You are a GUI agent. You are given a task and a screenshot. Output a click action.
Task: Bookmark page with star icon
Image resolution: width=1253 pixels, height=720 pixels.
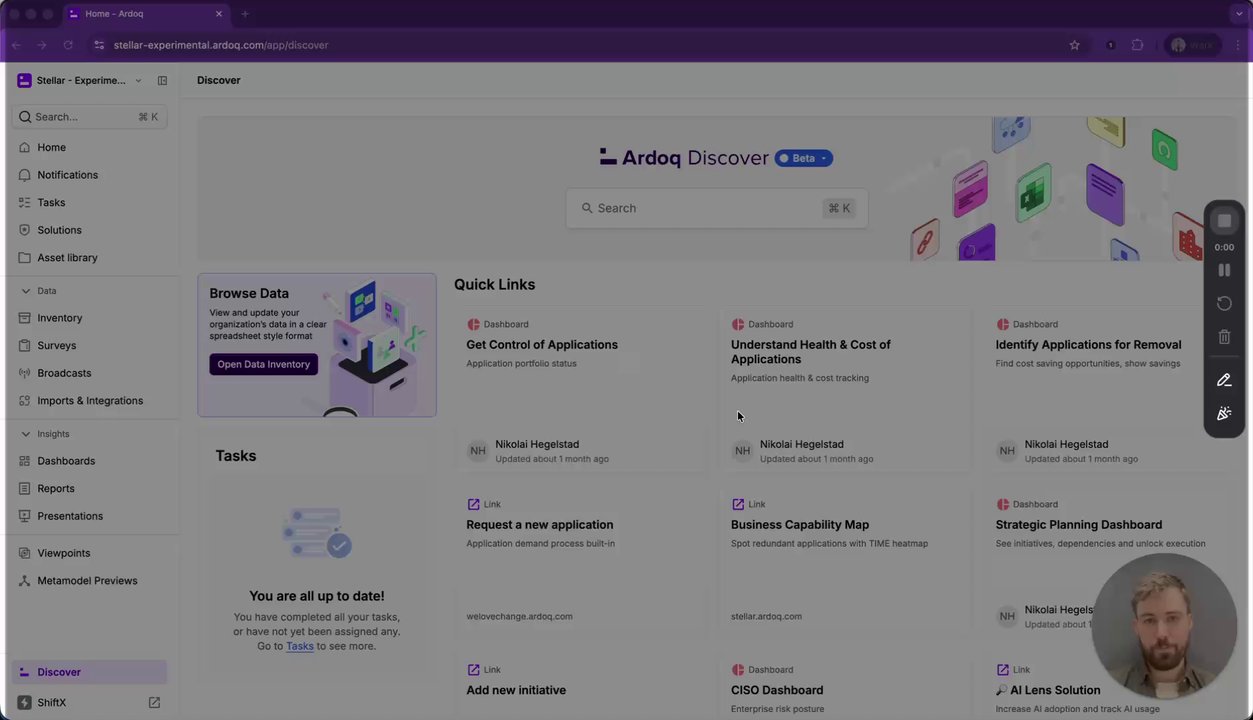coord(1075,45)
